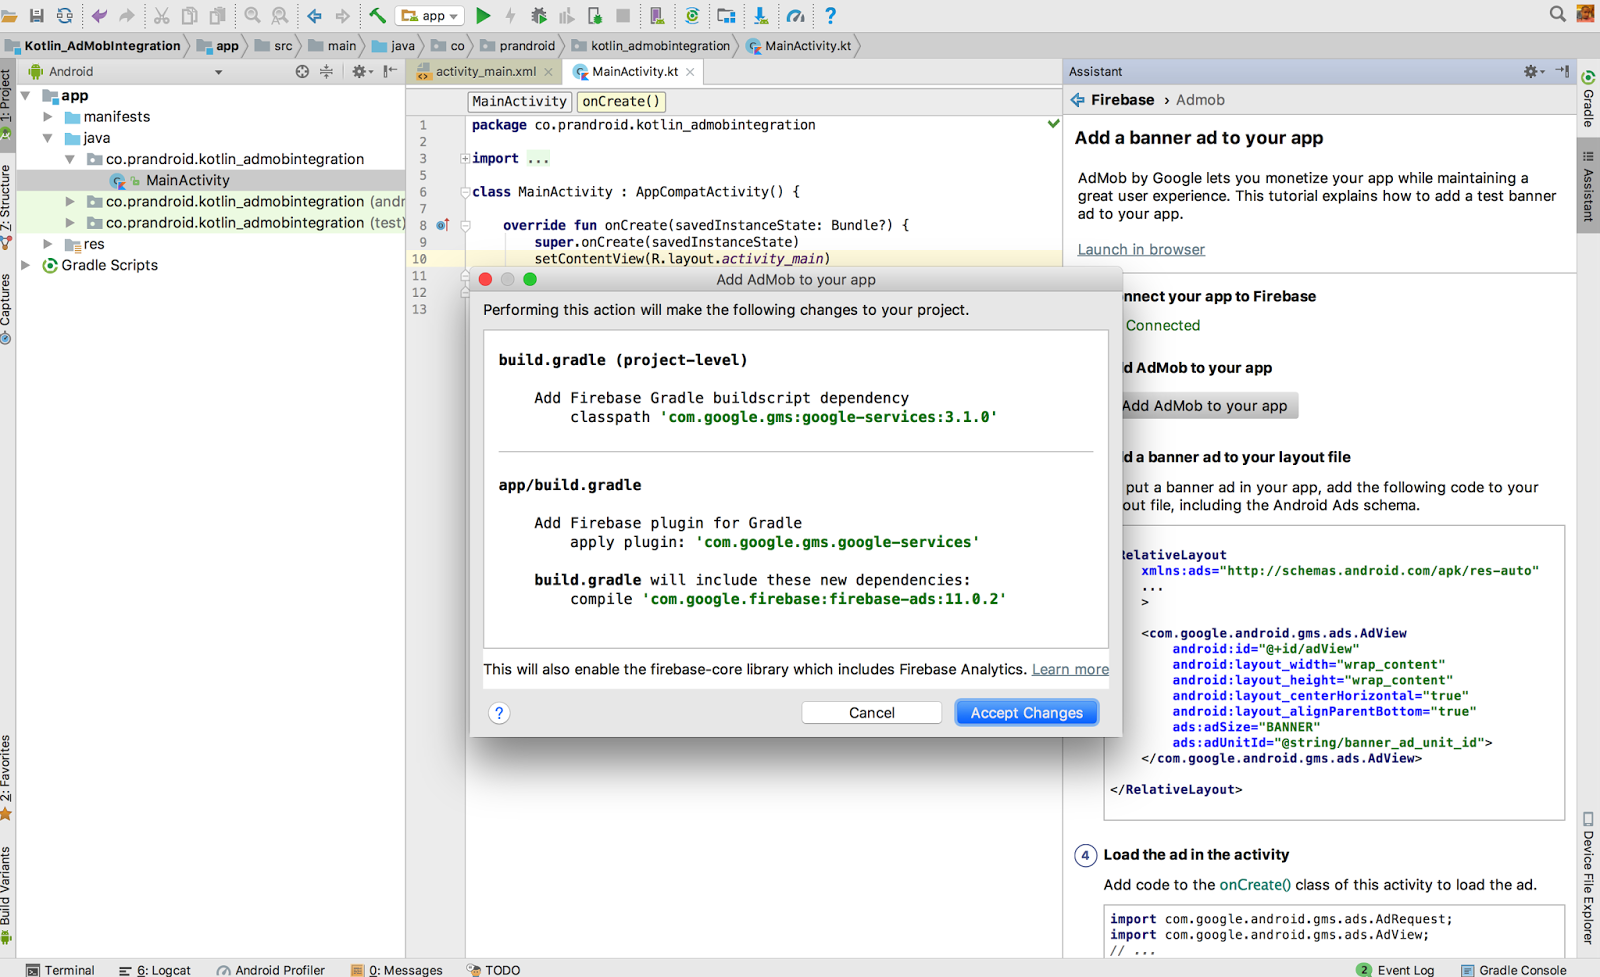Save all files with the floppy disk icon

click(x=37, y=15)
